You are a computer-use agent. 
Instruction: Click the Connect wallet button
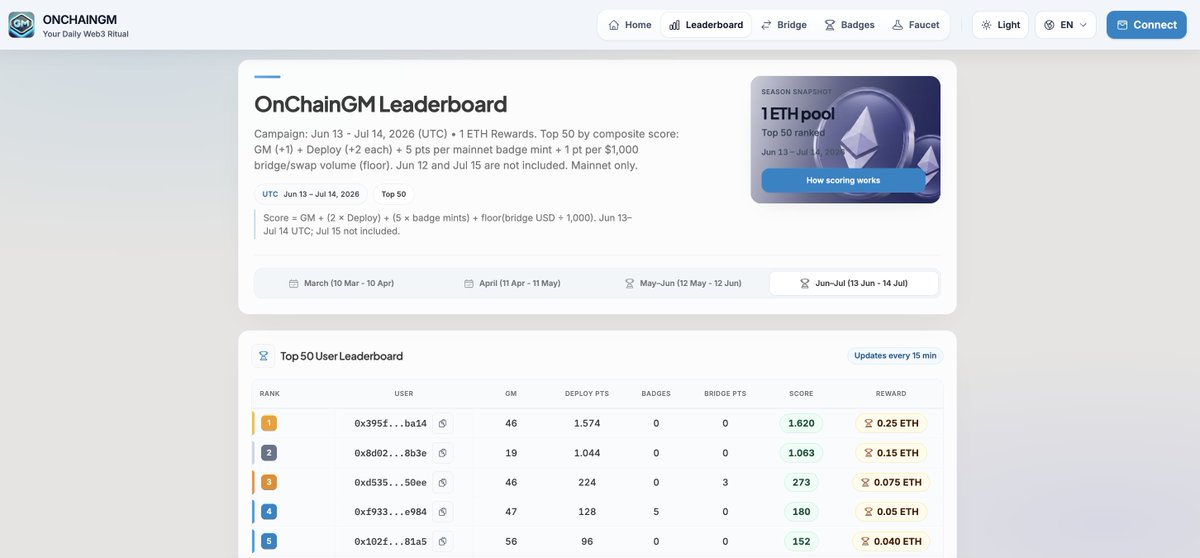[x=1146, y=25]
